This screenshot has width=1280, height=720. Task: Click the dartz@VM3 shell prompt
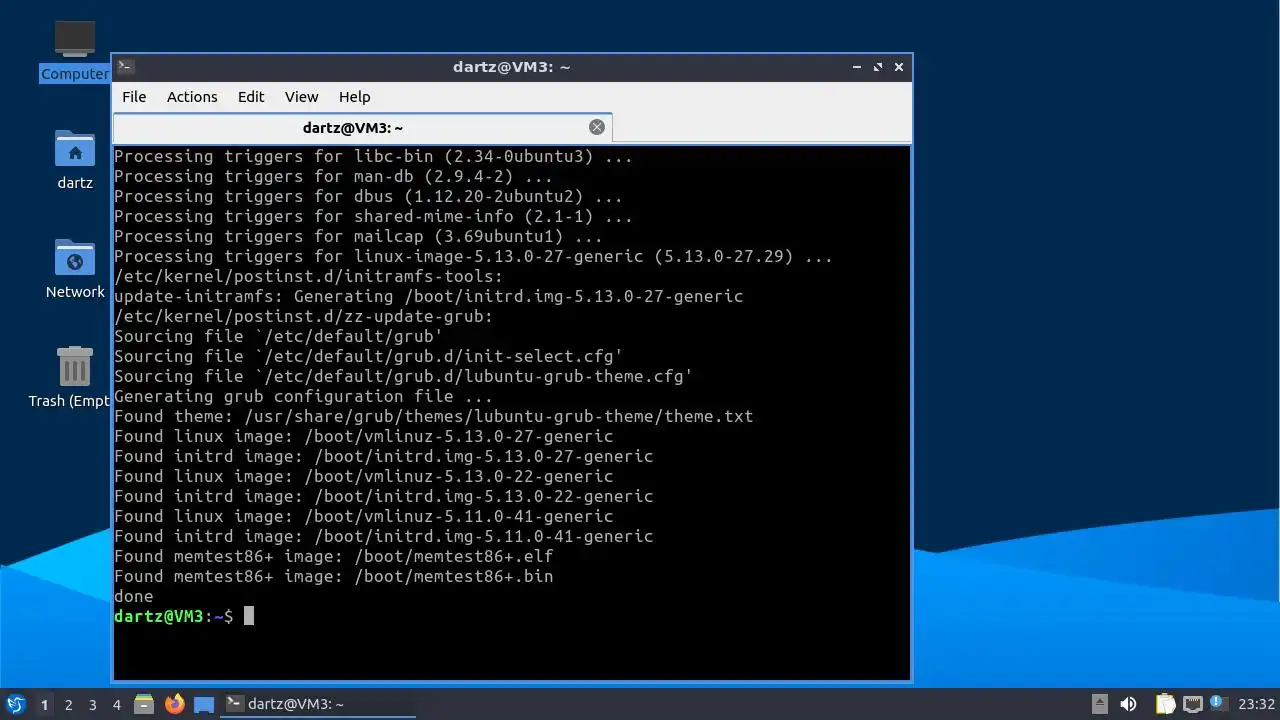[173, 616]
